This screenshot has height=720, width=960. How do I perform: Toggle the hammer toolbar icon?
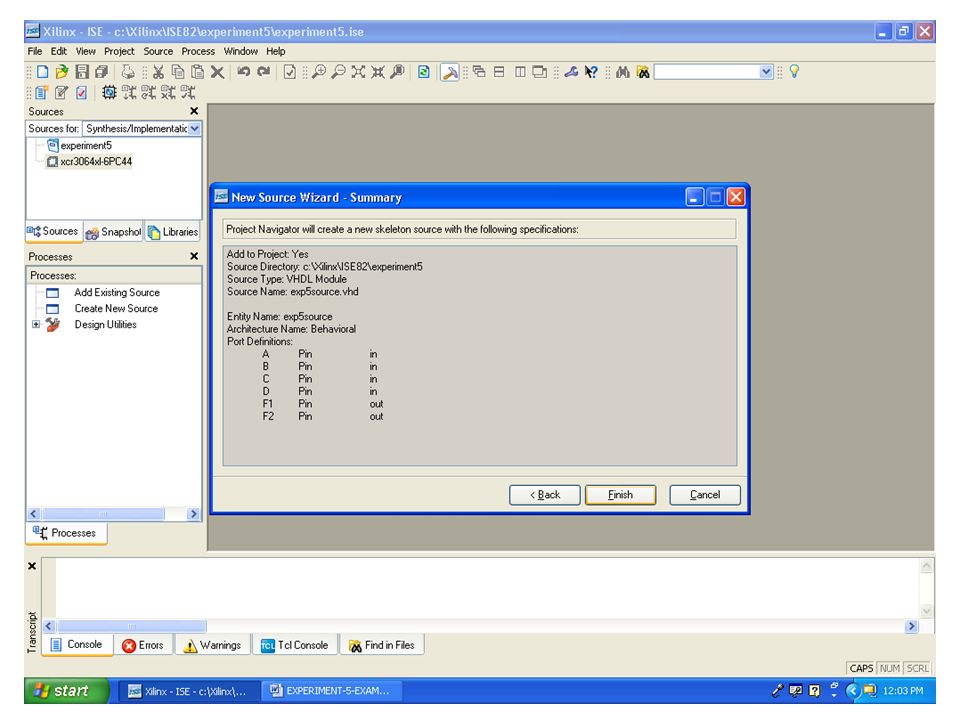450,73
